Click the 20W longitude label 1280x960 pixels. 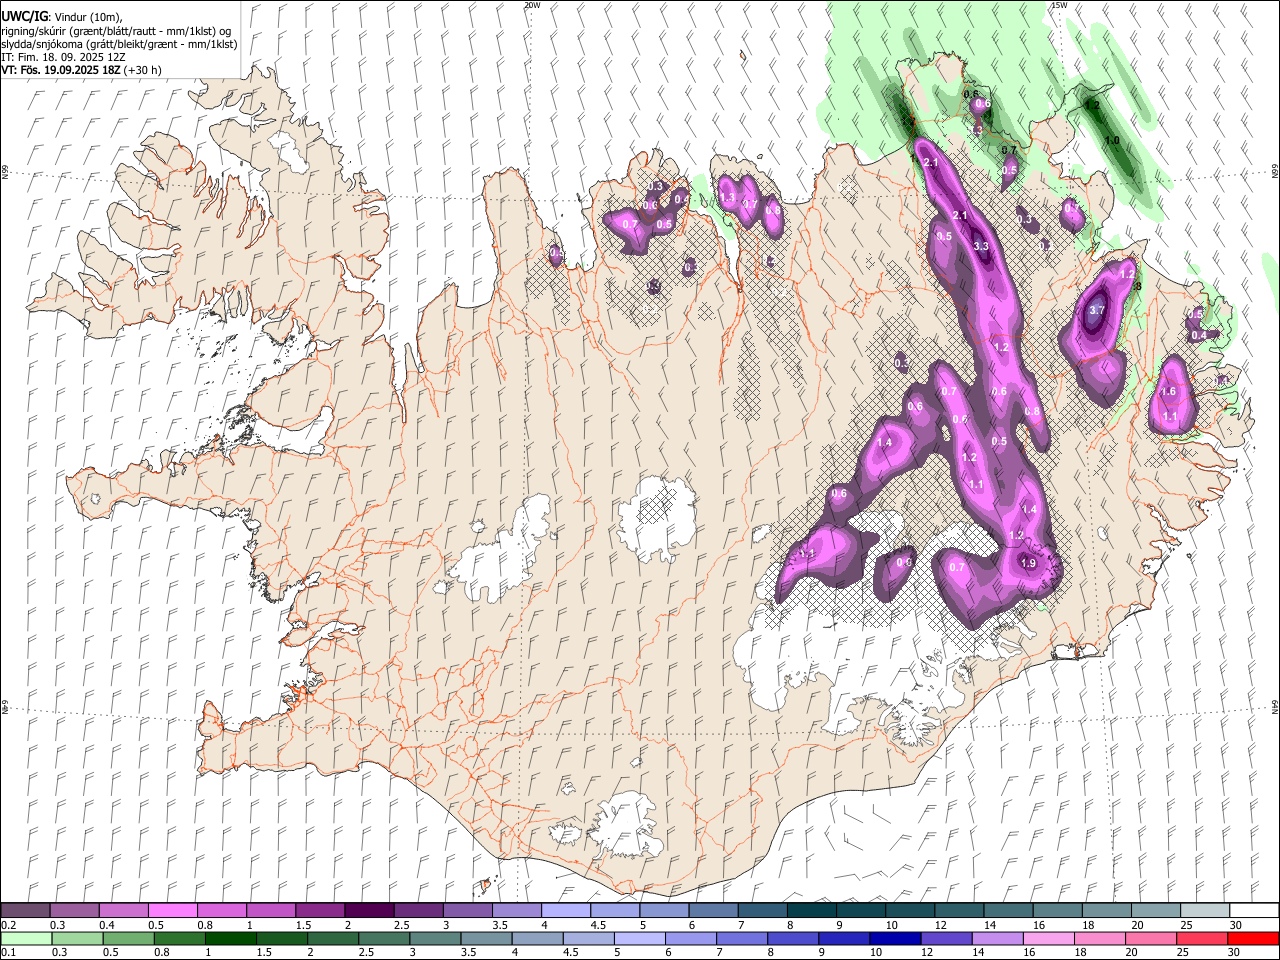[532, 5]
